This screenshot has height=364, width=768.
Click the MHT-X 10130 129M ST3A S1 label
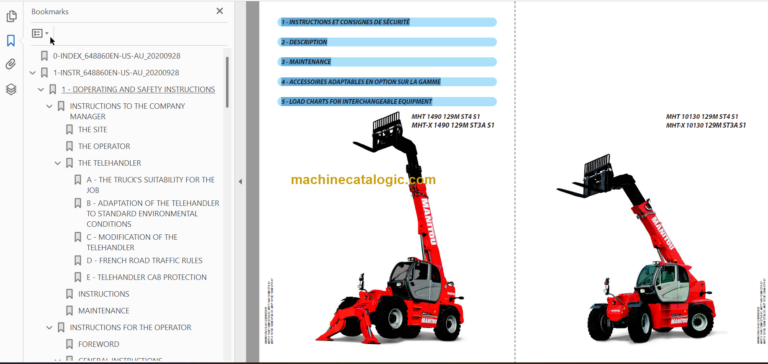click(x=706, y=125)
